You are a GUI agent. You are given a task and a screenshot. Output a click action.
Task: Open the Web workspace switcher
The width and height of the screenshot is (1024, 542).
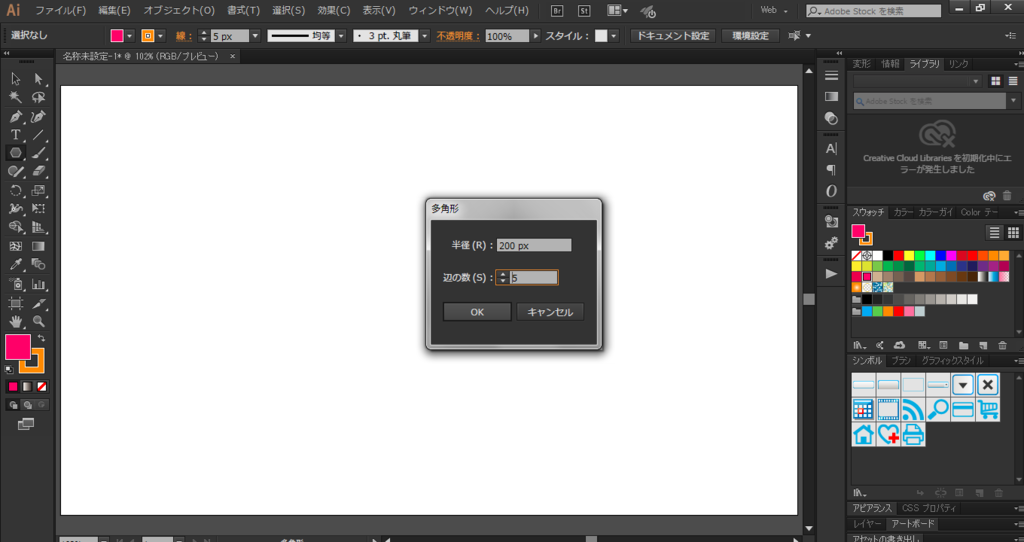(775, 10)
